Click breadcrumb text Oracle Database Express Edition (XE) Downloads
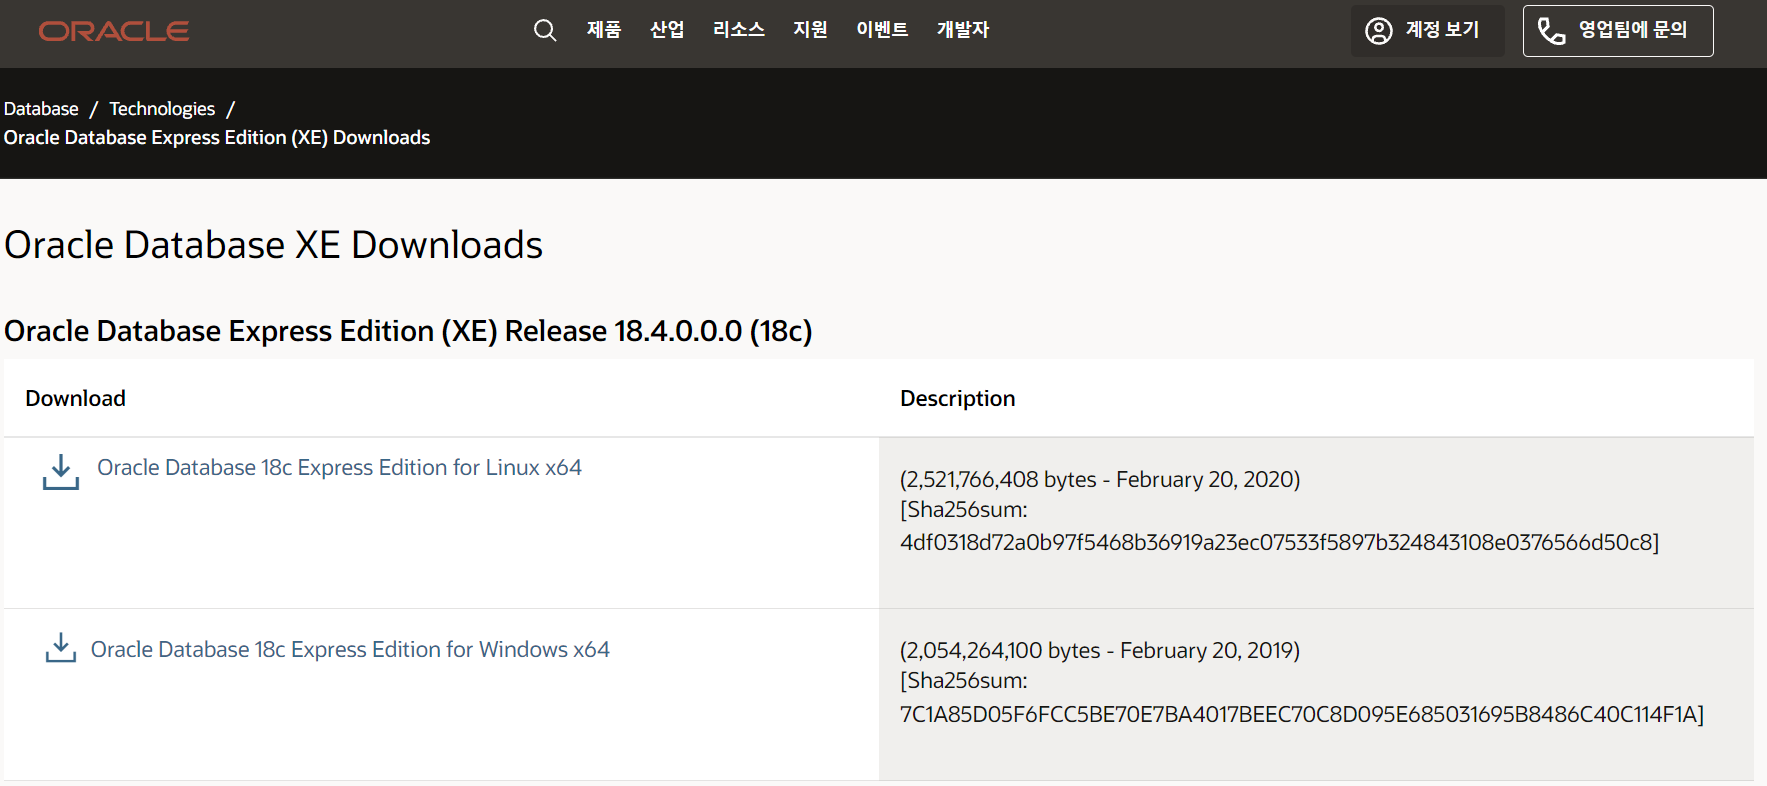 point(217,138)
